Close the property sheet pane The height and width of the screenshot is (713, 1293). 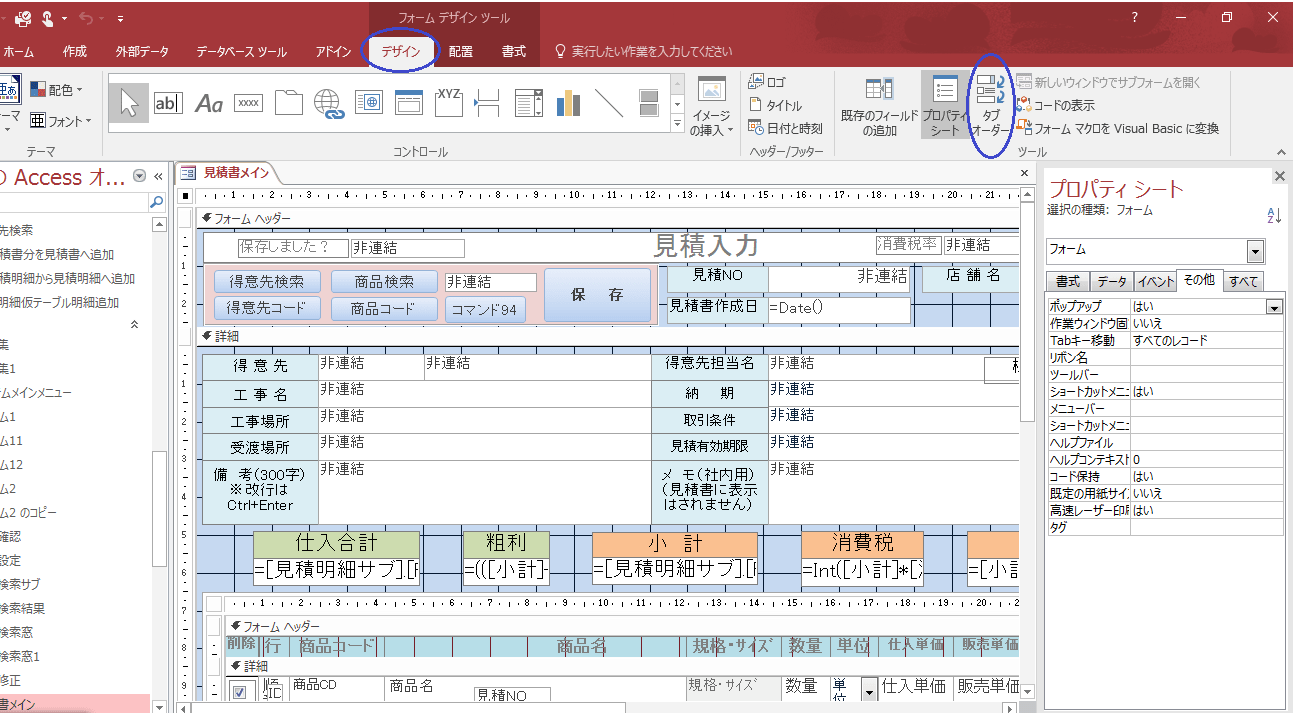click(x=1279, y=176)
